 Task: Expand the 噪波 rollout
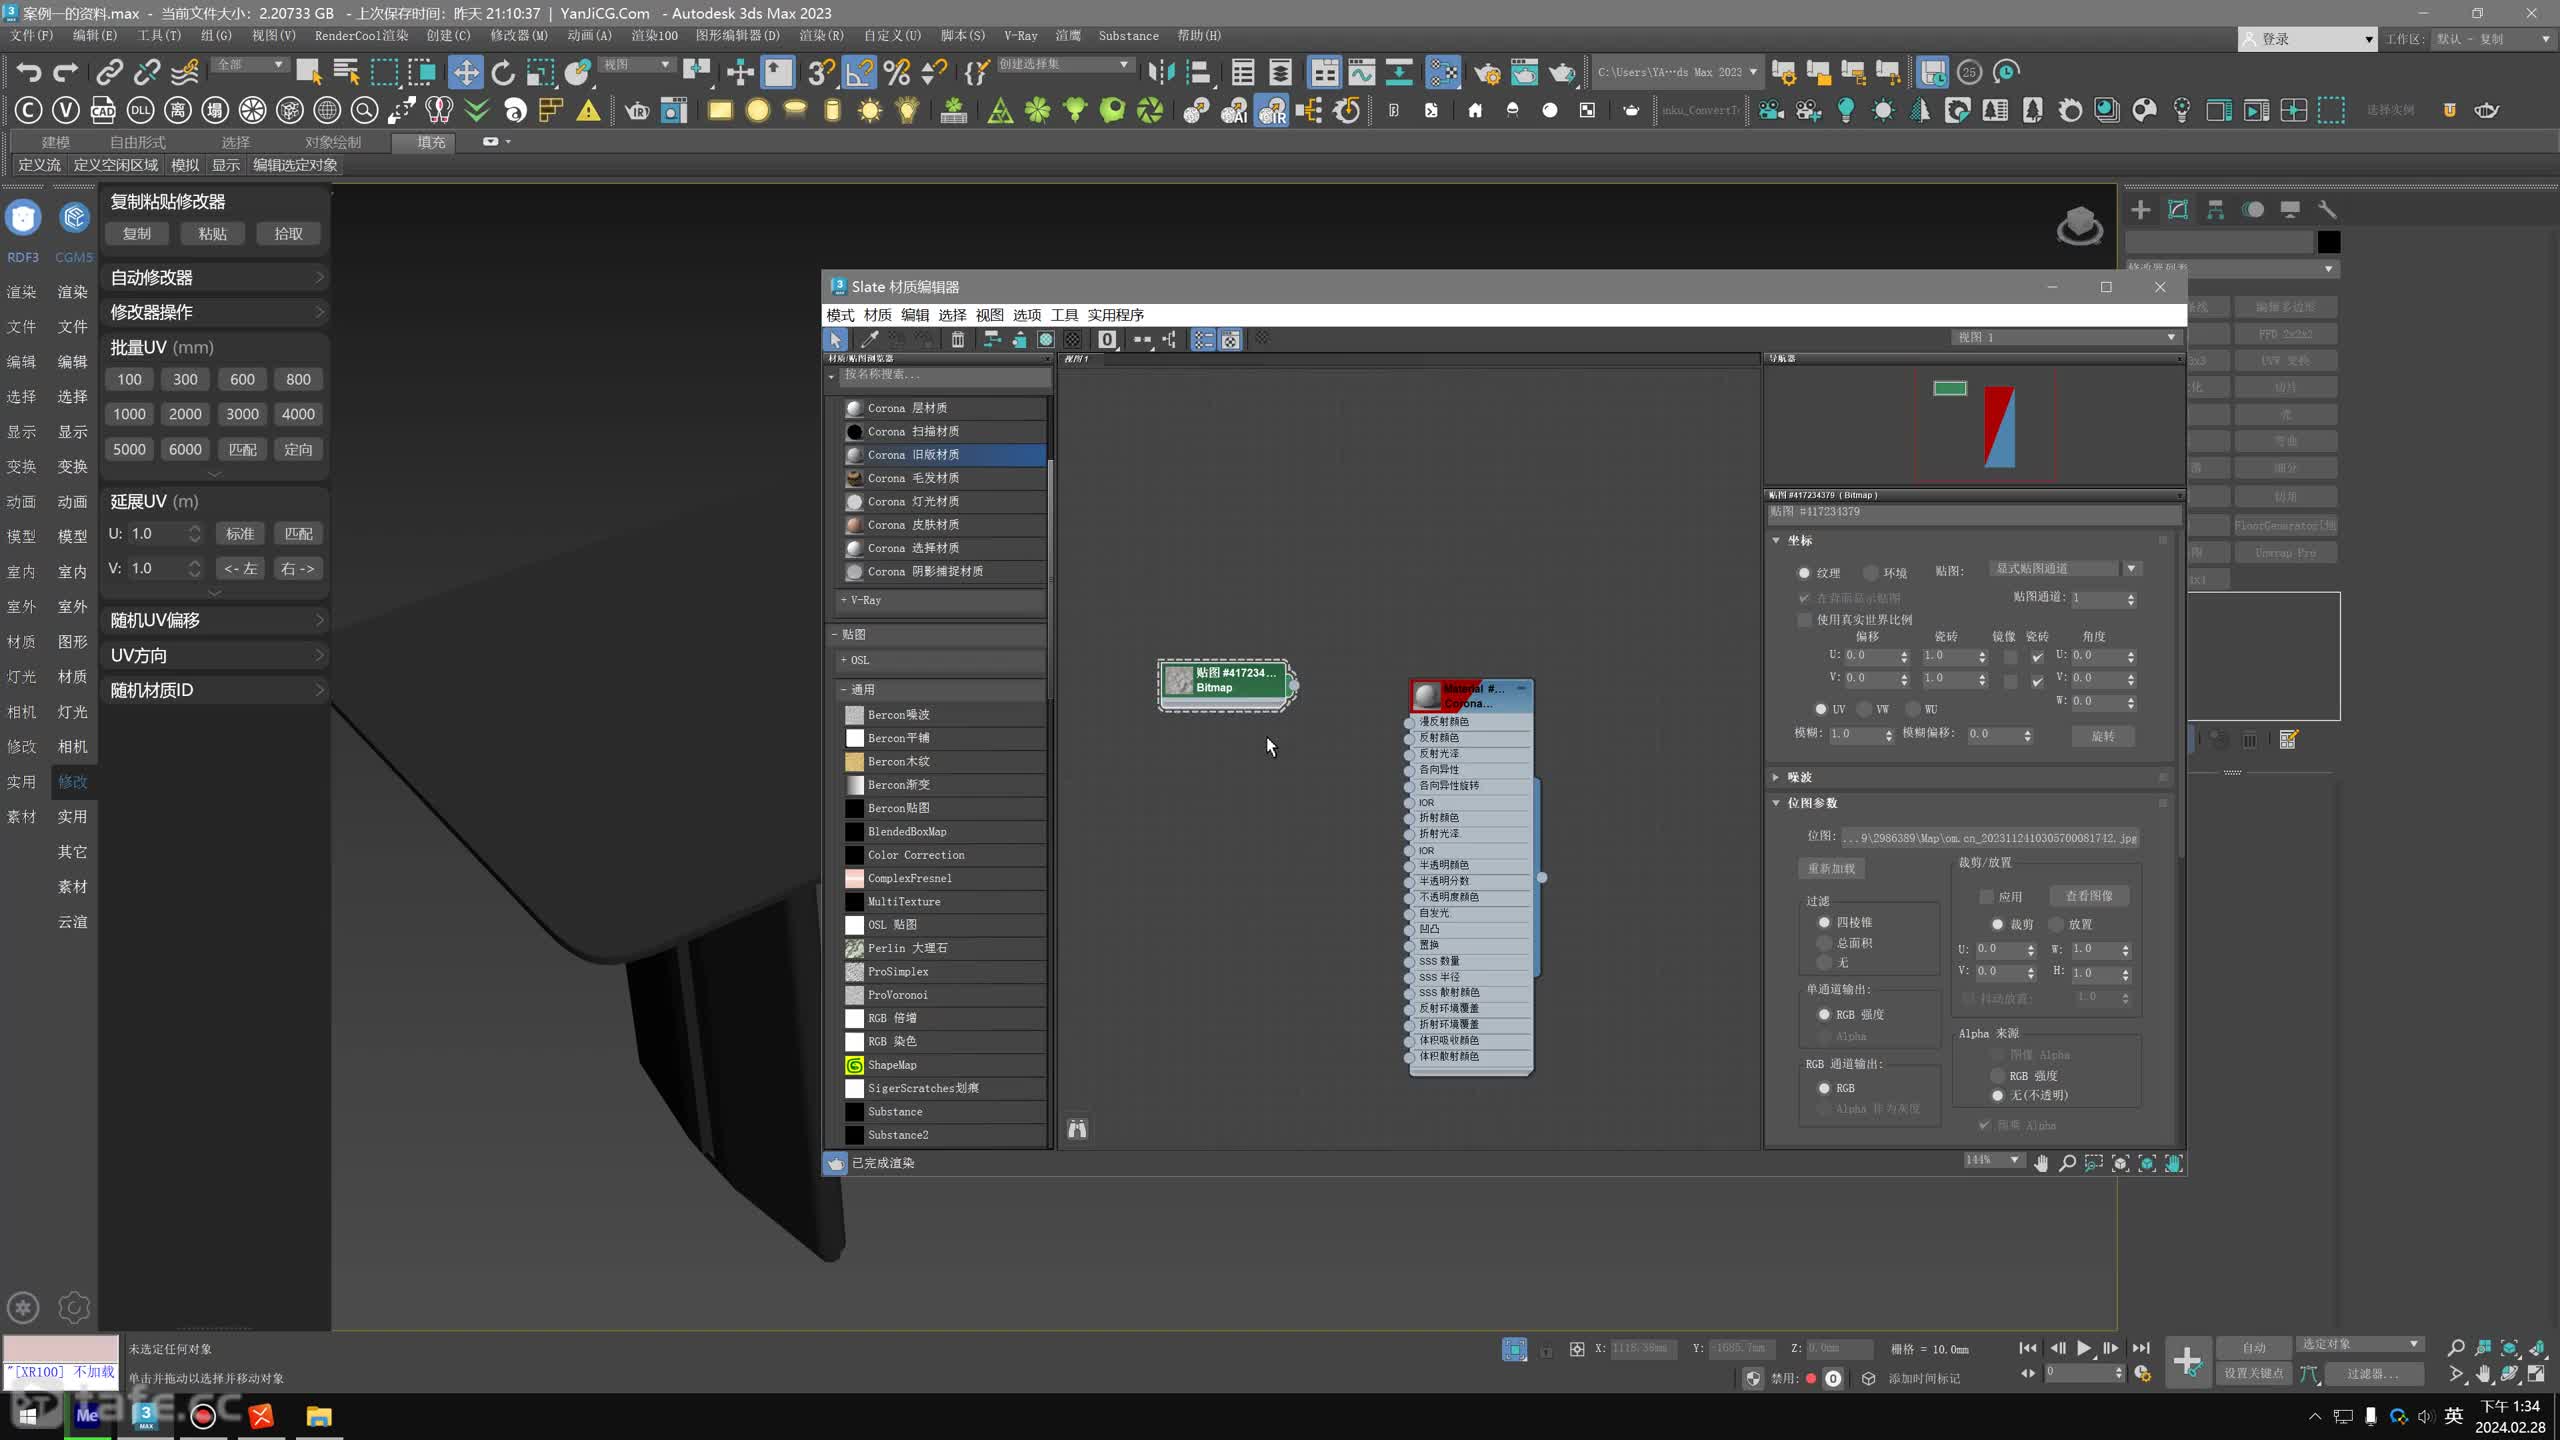coord(1776,777)
